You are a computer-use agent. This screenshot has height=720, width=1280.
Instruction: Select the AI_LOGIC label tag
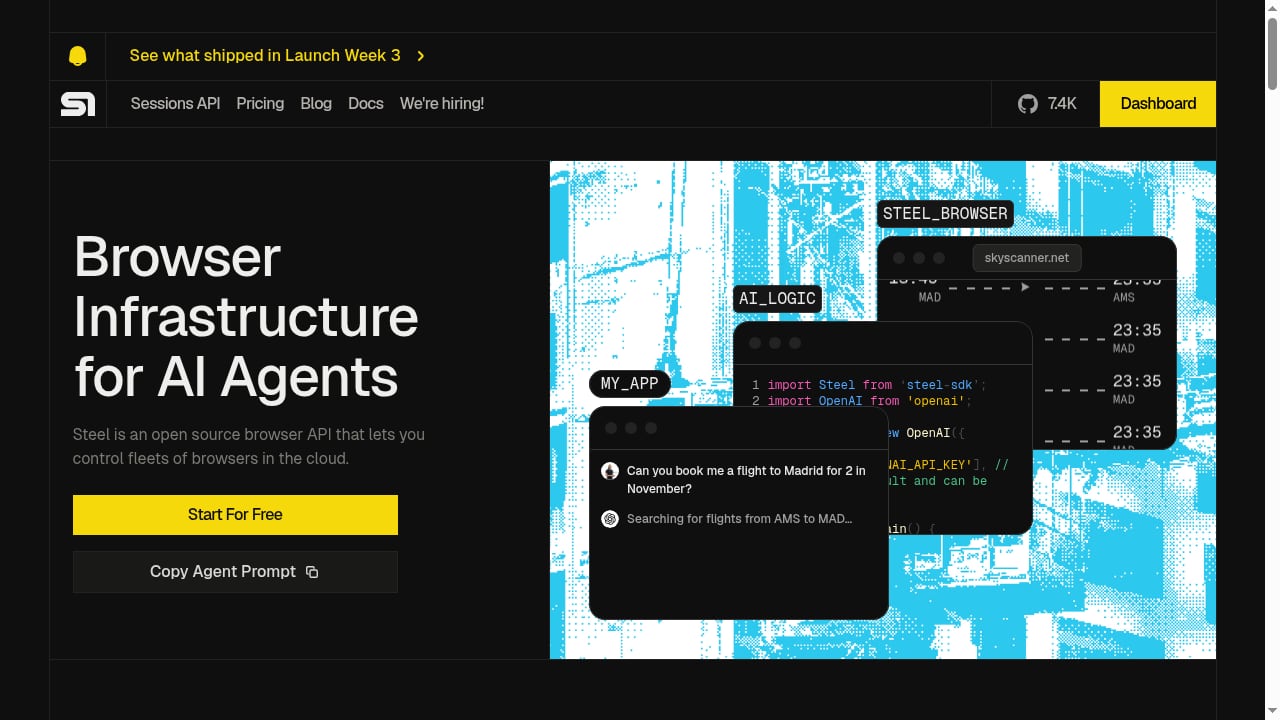click(x=777, y=299)
